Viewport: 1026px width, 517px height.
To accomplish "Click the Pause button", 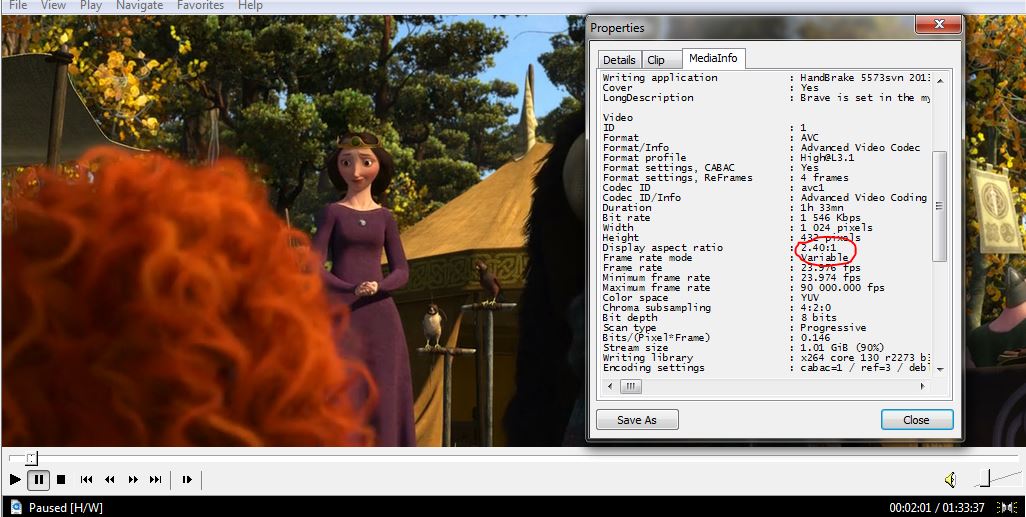I will tap(39, 480).
